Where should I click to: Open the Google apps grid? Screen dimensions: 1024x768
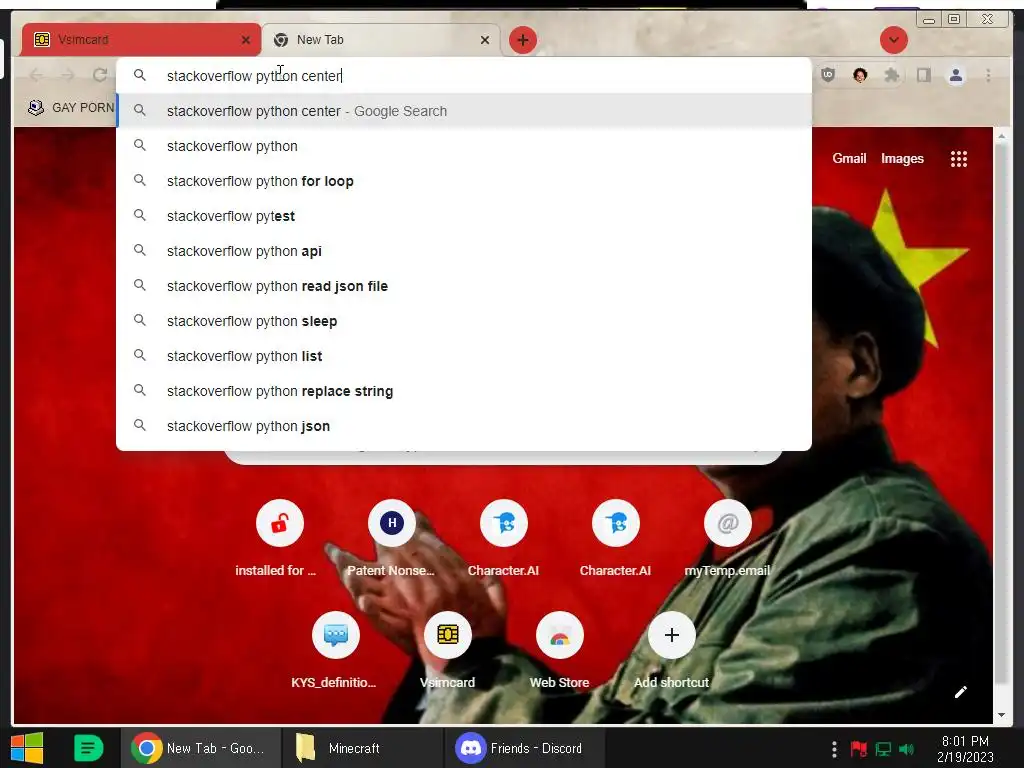point(959,159)
